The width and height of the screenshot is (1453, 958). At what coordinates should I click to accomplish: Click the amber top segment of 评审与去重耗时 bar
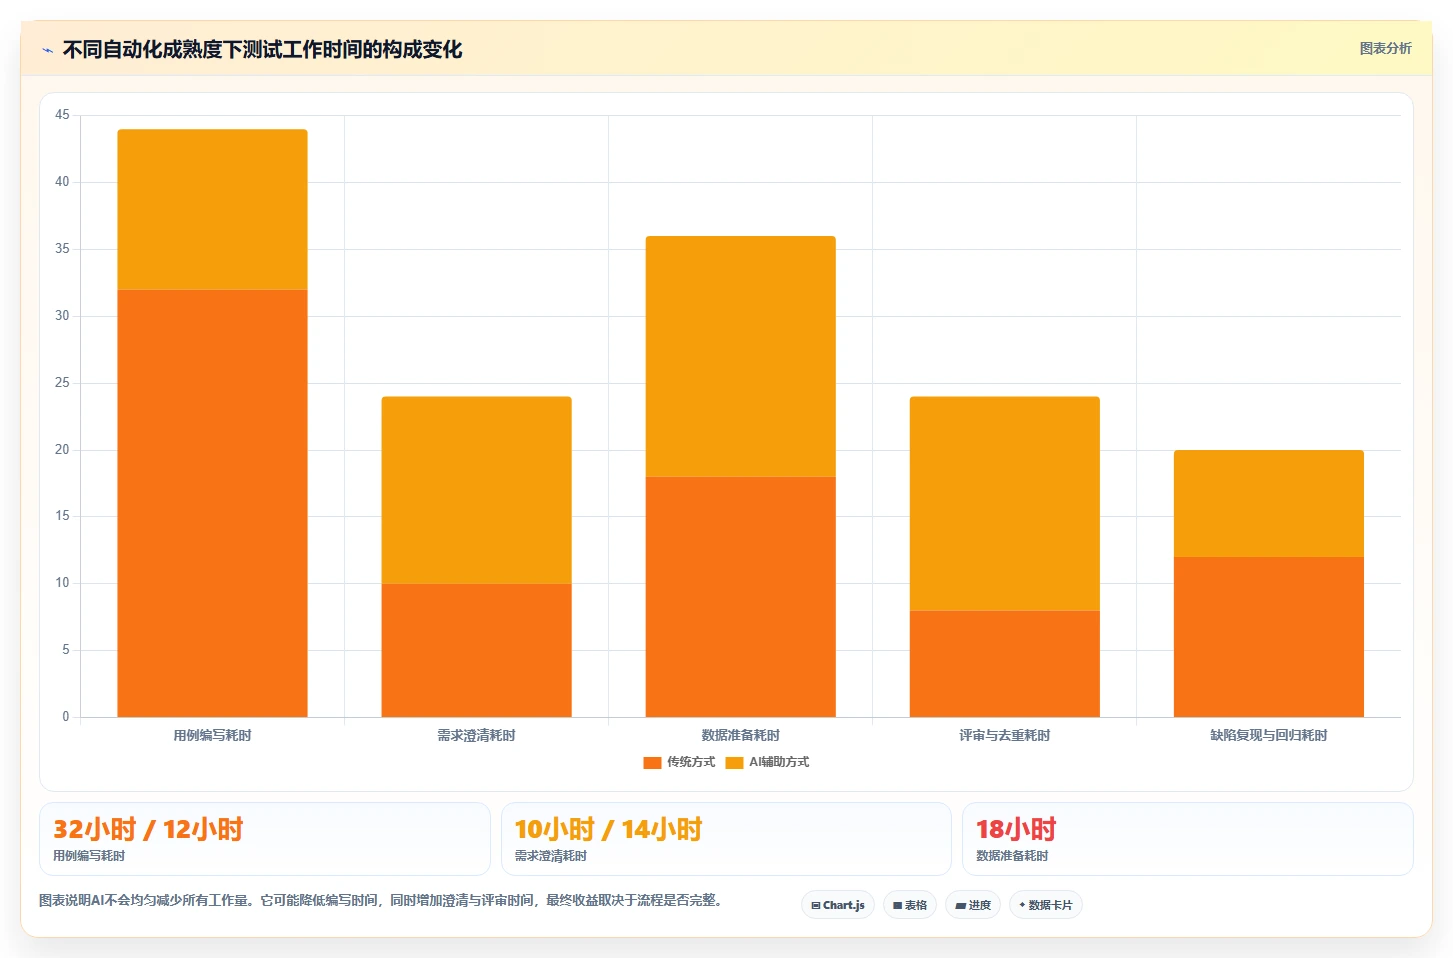[x=1004, y=503]
